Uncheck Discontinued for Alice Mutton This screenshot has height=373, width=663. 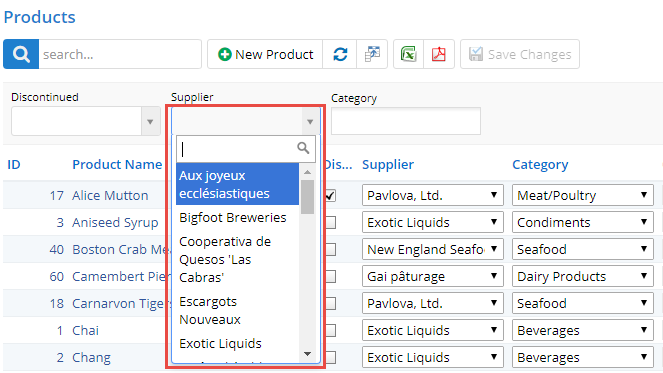tap(330, 196)
